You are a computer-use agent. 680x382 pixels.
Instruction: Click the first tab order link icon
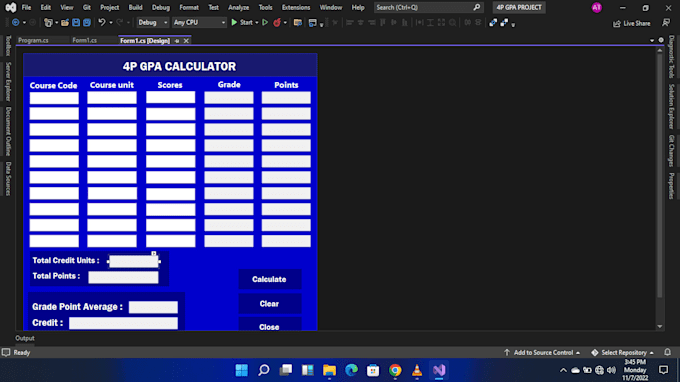(x=493, y=23)
